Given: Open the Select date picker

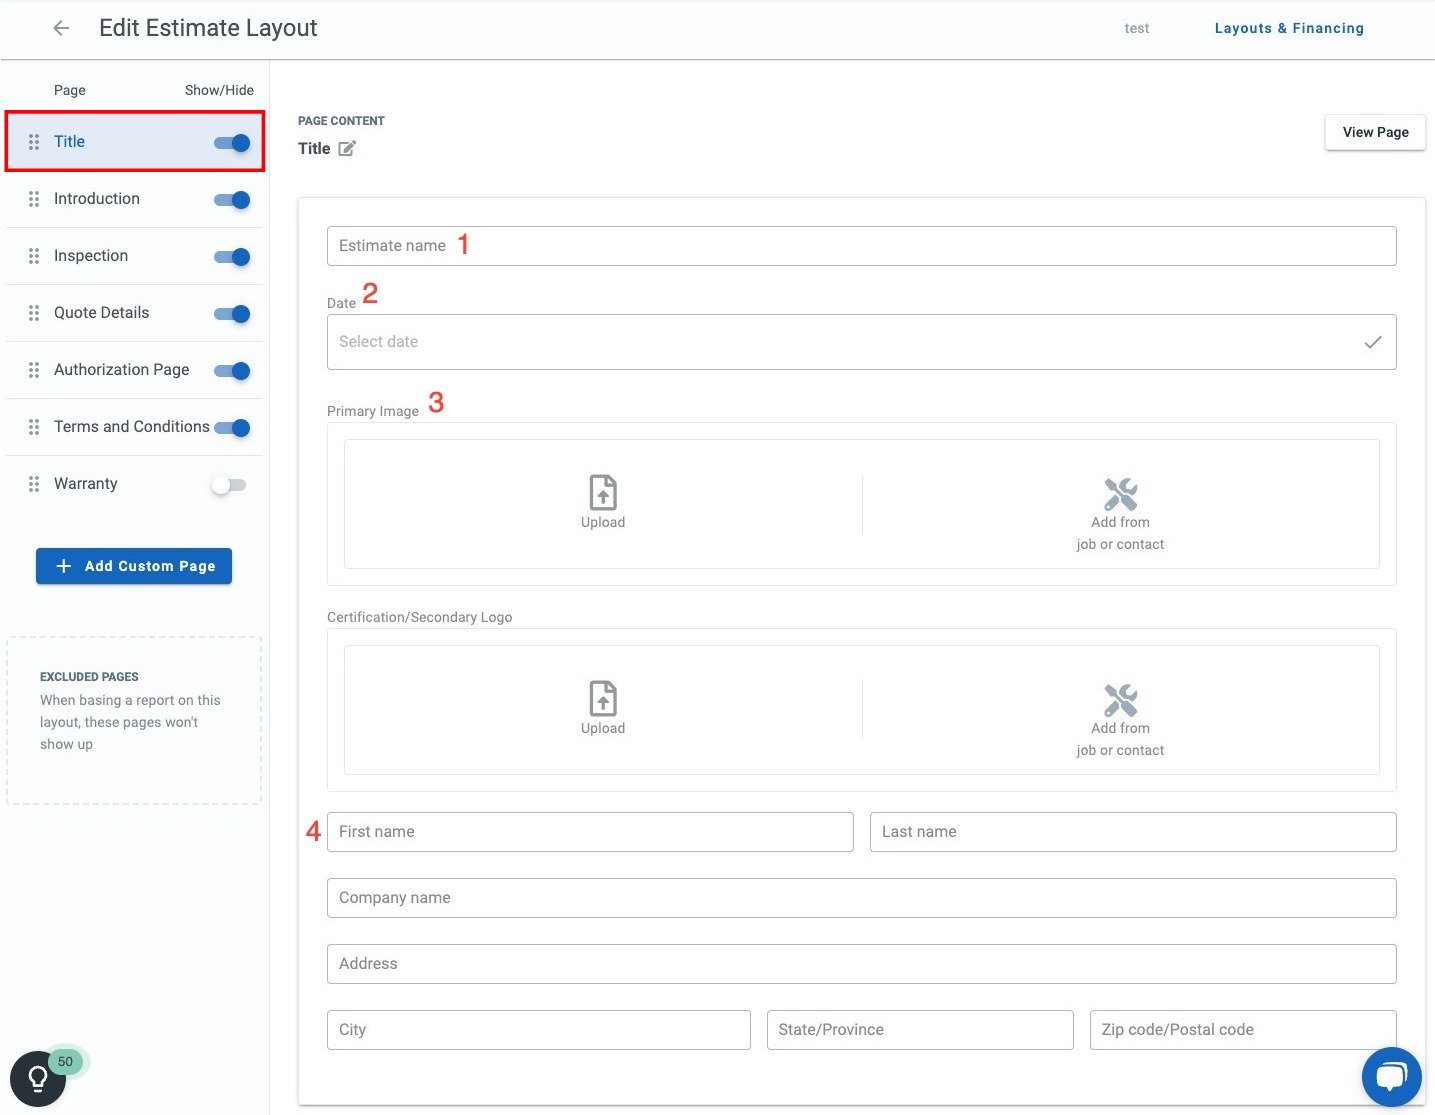Looking at the screenshot, I should pyautogui.click(x=860, y=342).
